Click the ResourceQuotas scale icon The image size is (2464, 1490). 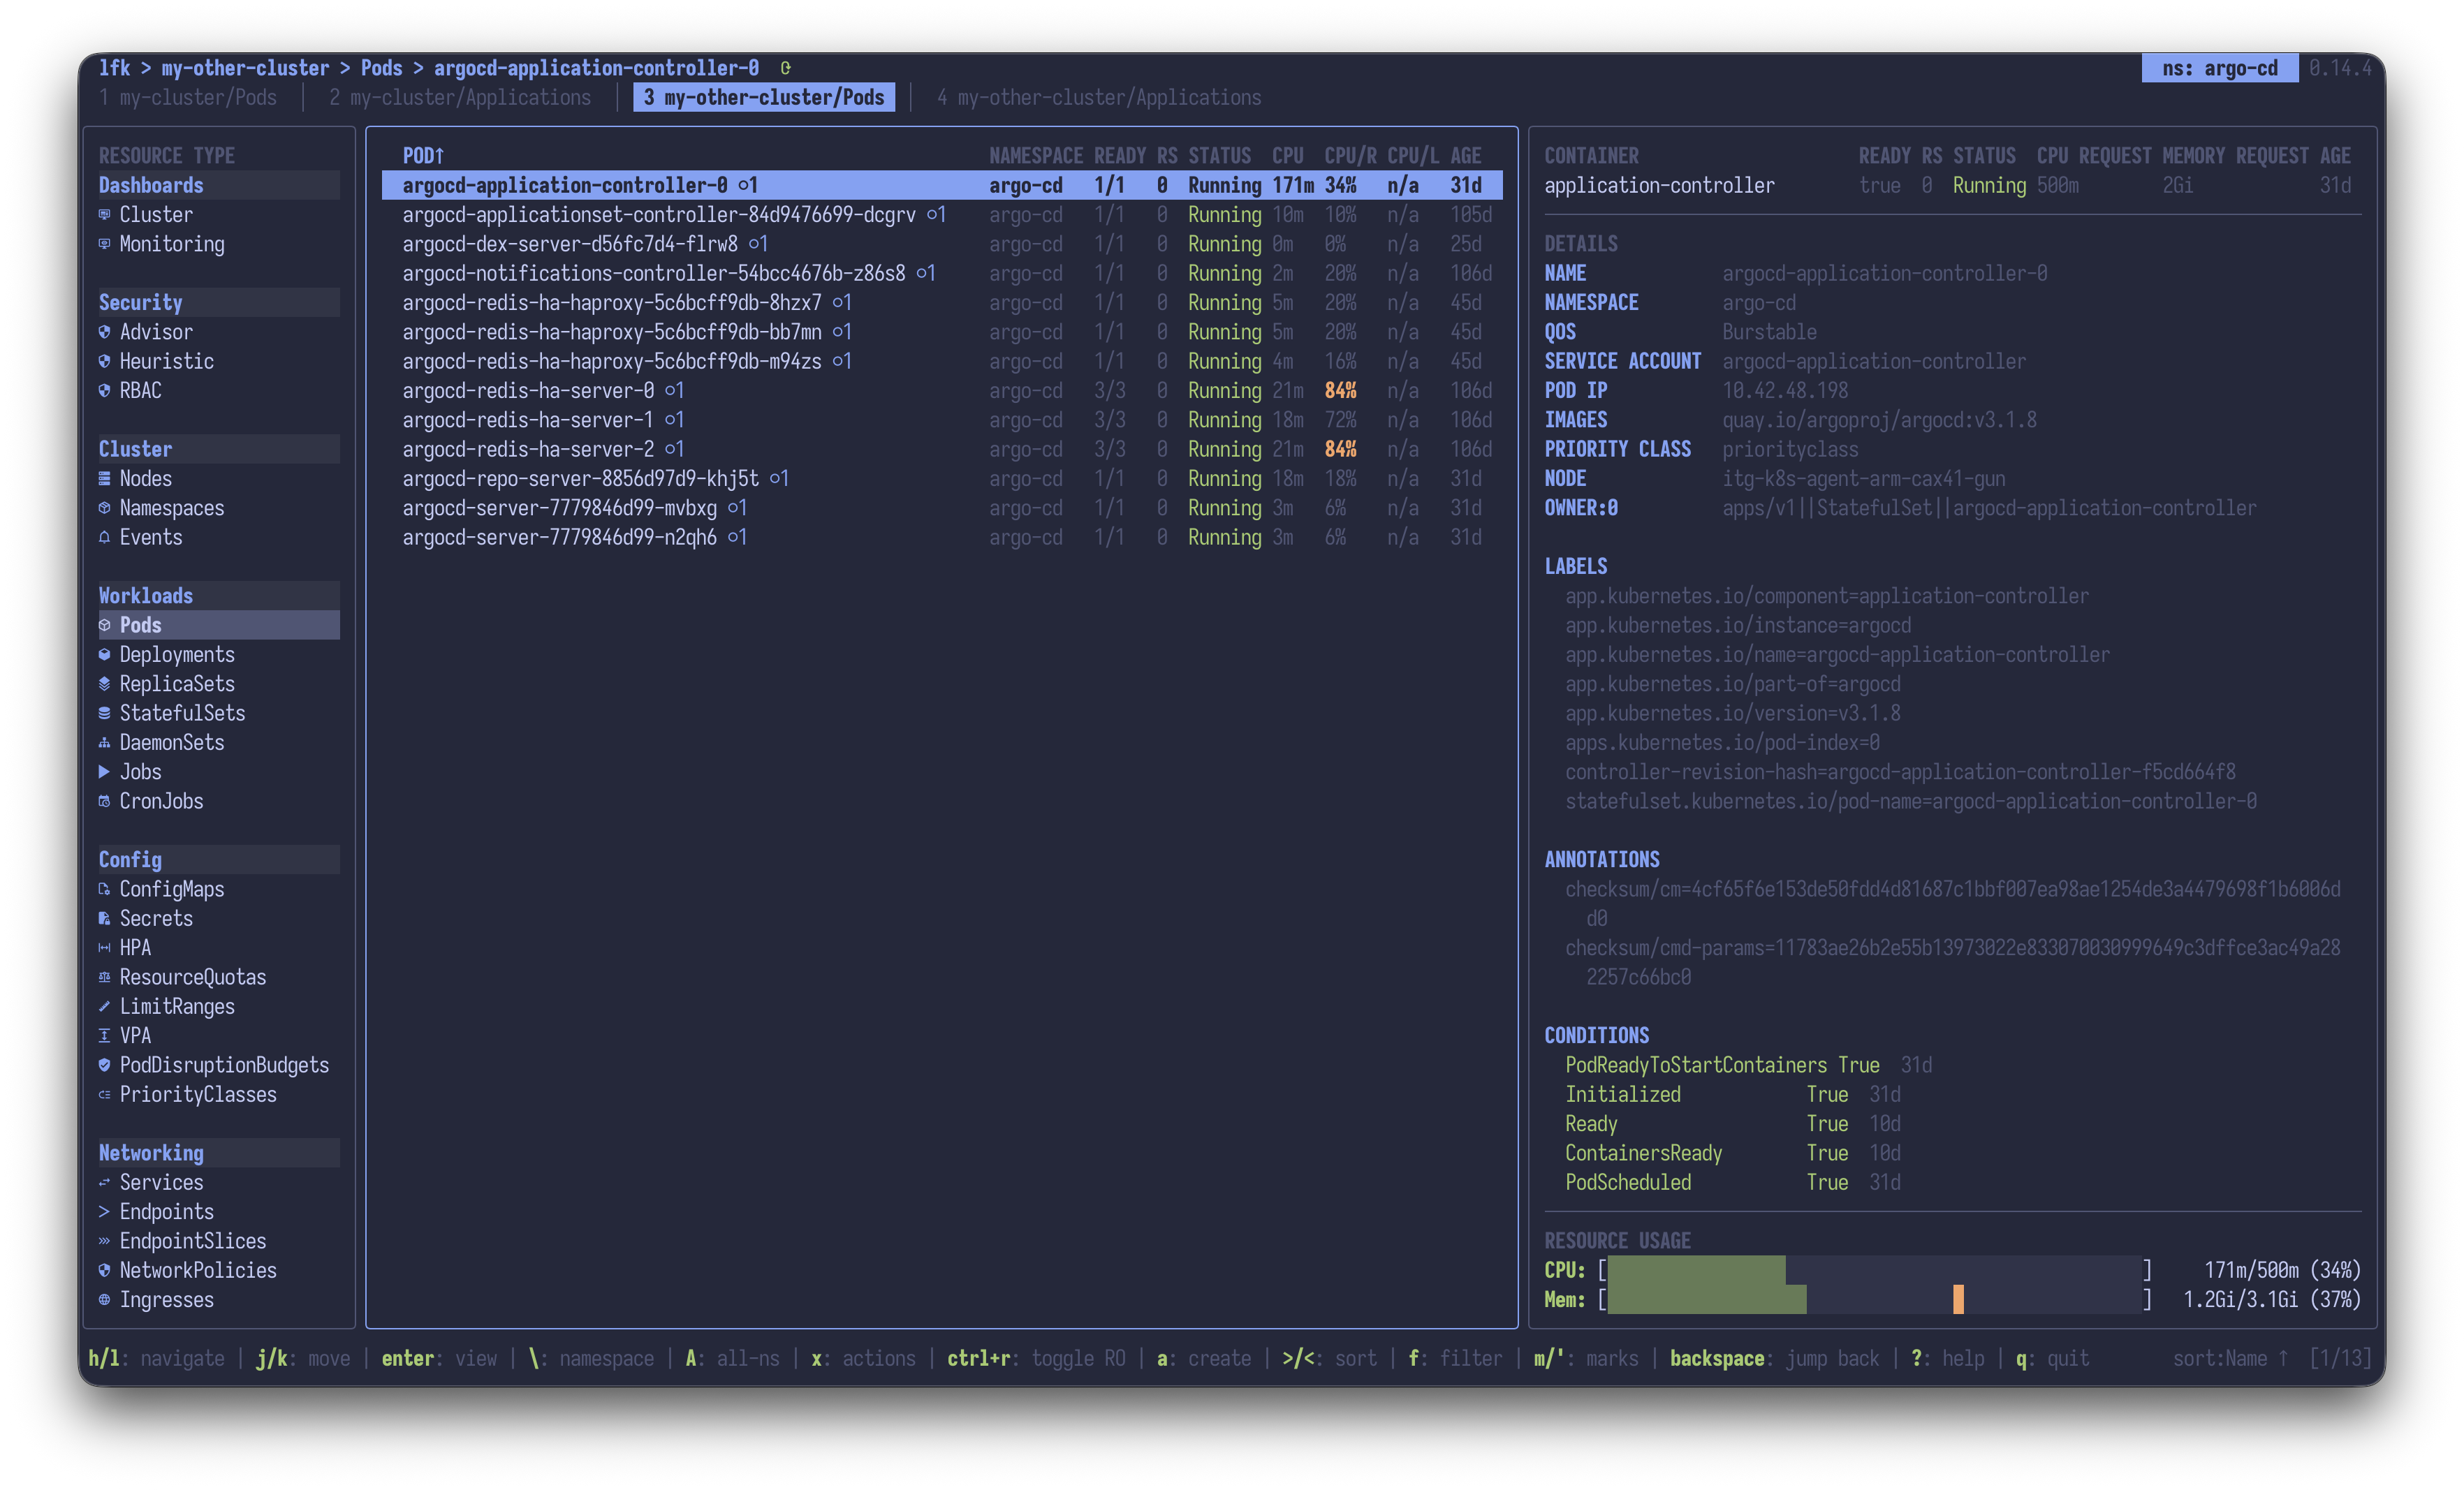pyautogui.click(x=104, y=977)
